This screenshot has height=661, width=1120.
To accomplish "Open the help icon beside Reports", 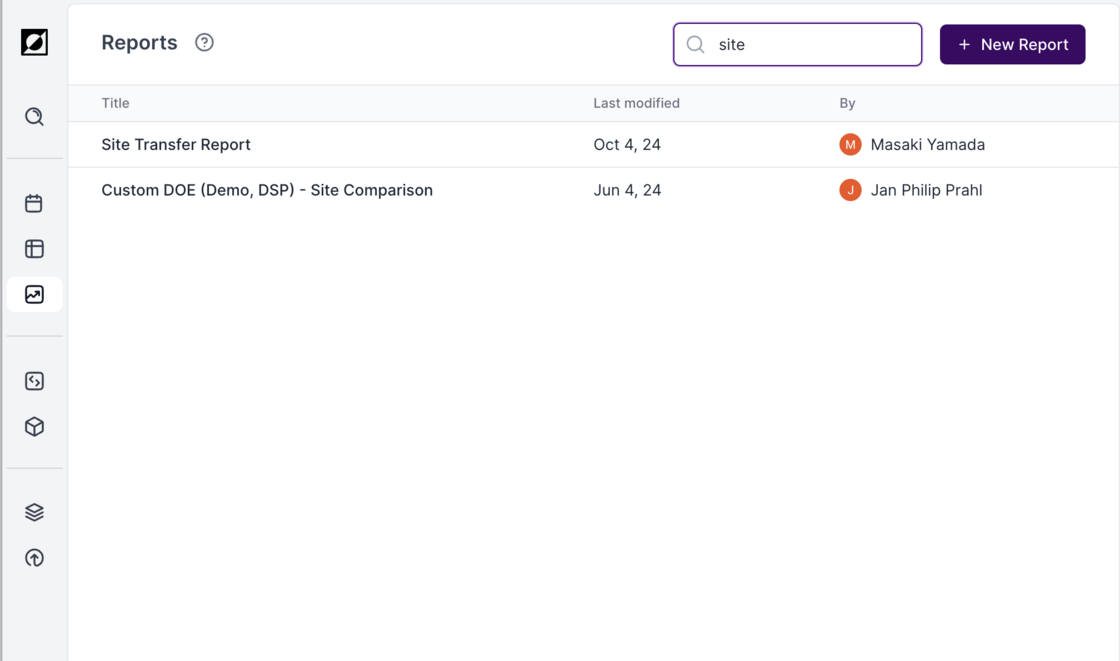I will pos(204,43).
